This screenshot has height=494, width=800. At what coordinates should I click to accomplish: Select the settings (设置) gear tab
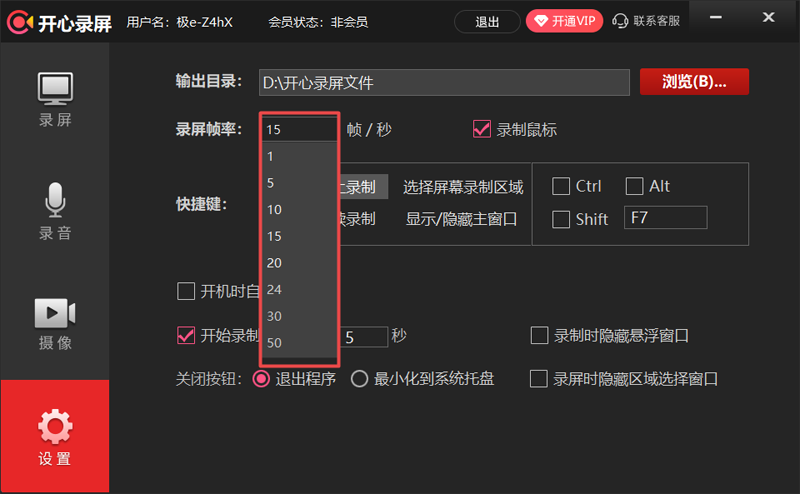point(55,436)
